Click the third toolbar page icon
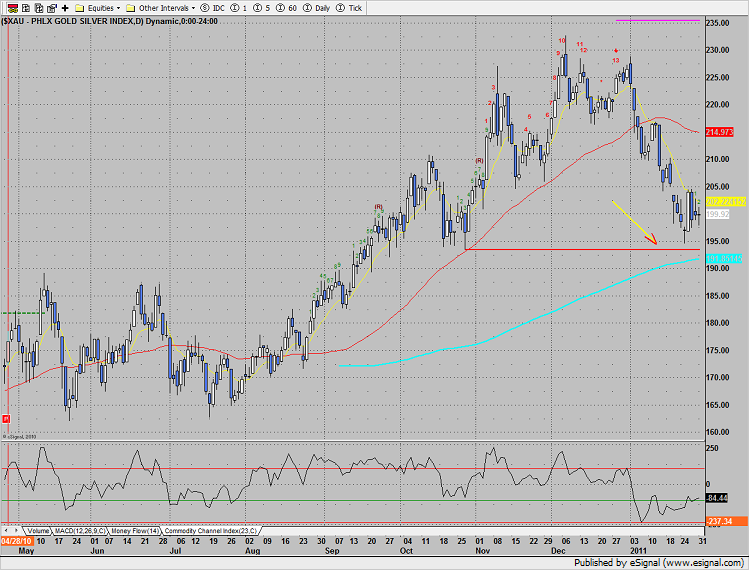The height and width of the screenshot is (570, 749). click(x=37, y=6)
